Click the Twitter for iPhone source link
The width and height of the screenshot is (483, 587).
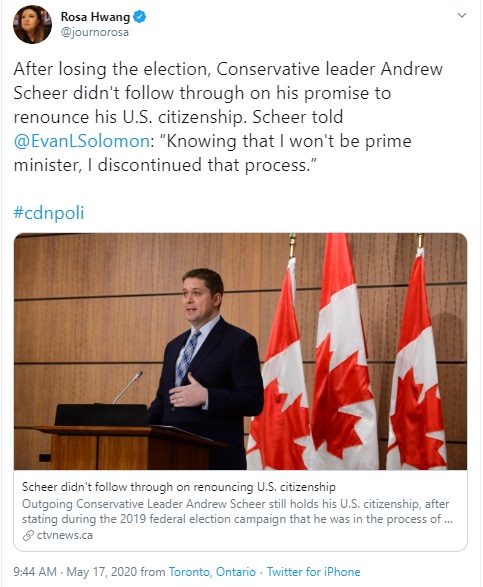coord(313,572)
